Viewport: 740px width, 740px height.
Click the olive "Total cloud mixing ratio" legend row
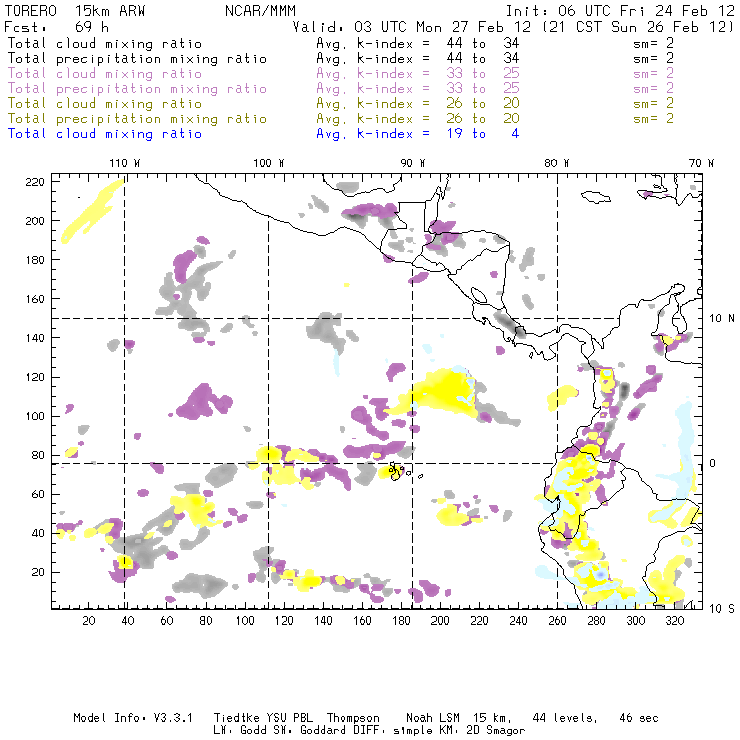[340, 103]
